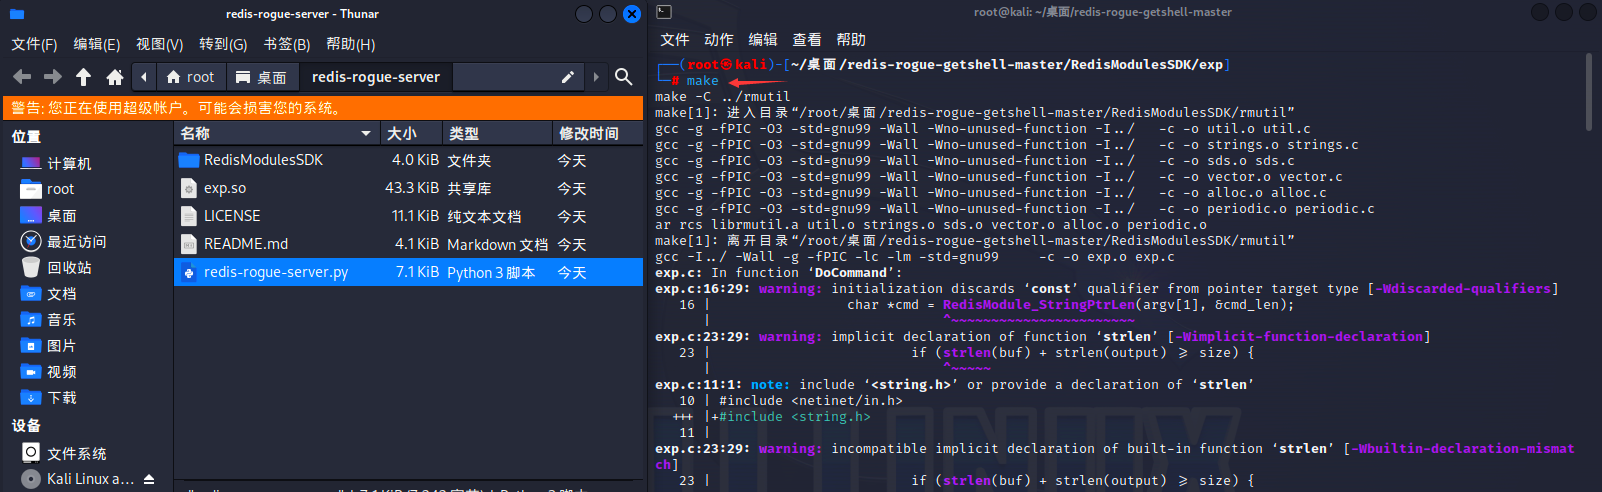Open the 回收站 trash in sidebar

pyautogui.click(x=68, y=268)
